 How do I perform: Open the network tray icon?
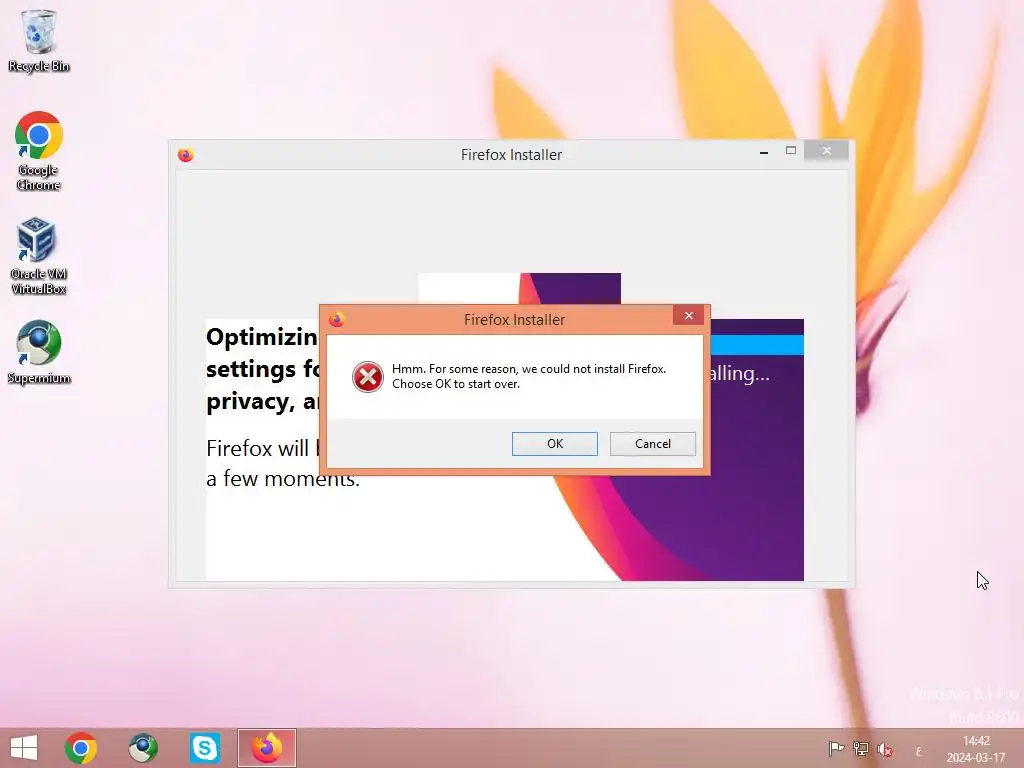[861, 749]
